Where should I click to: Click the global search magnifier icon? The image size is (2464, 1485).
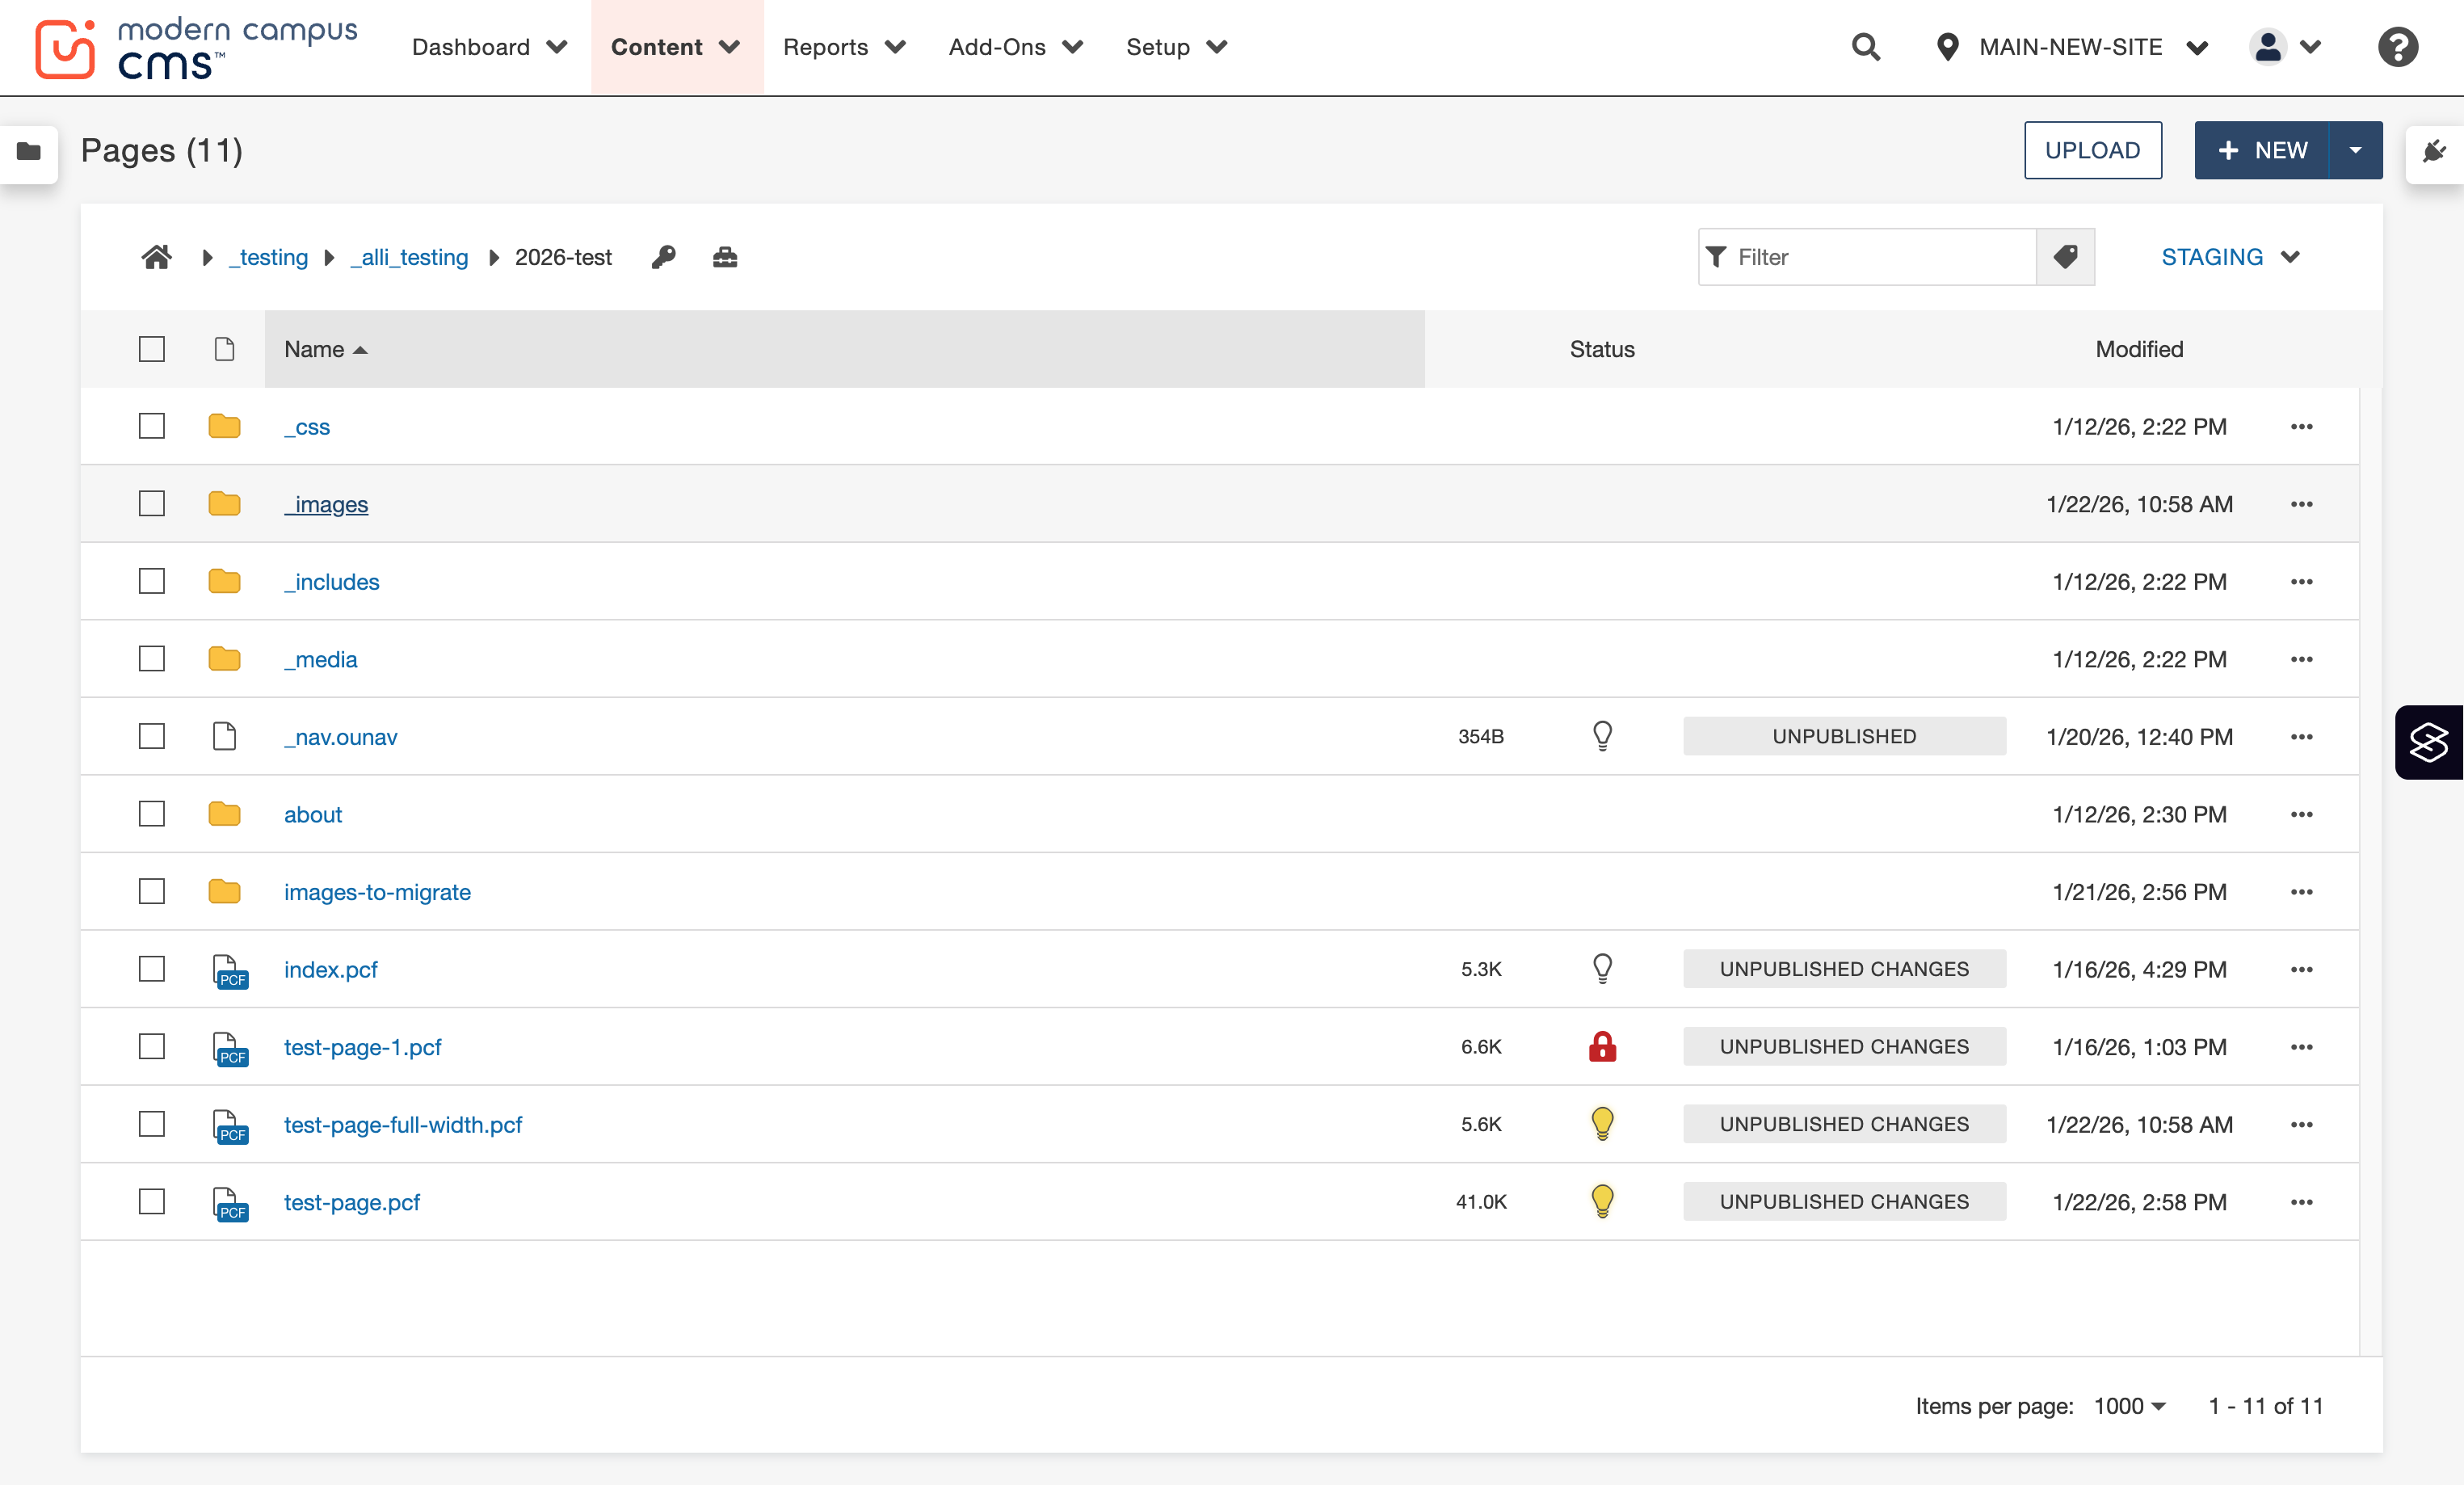pos(1865,47)
